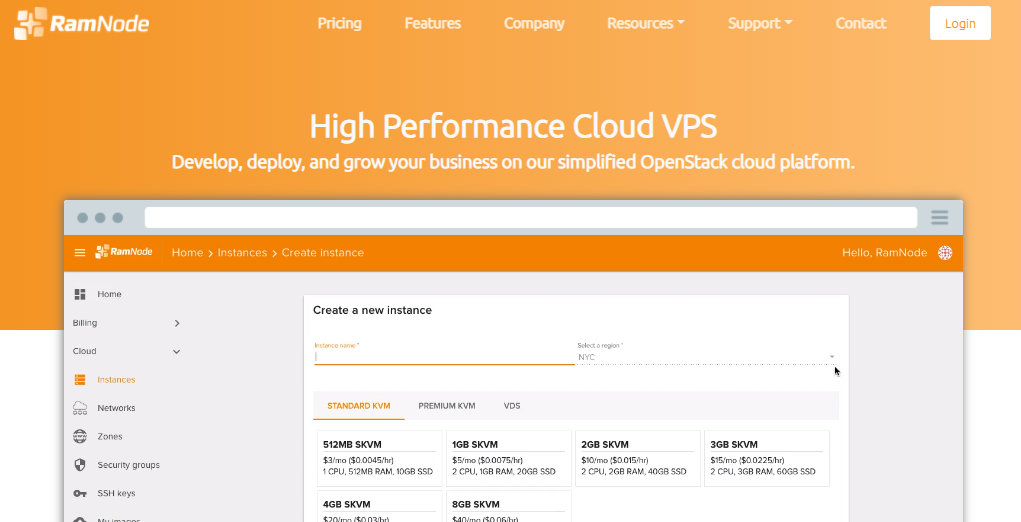
Task: Switch to the VDS tab
Action: [512, 405]
